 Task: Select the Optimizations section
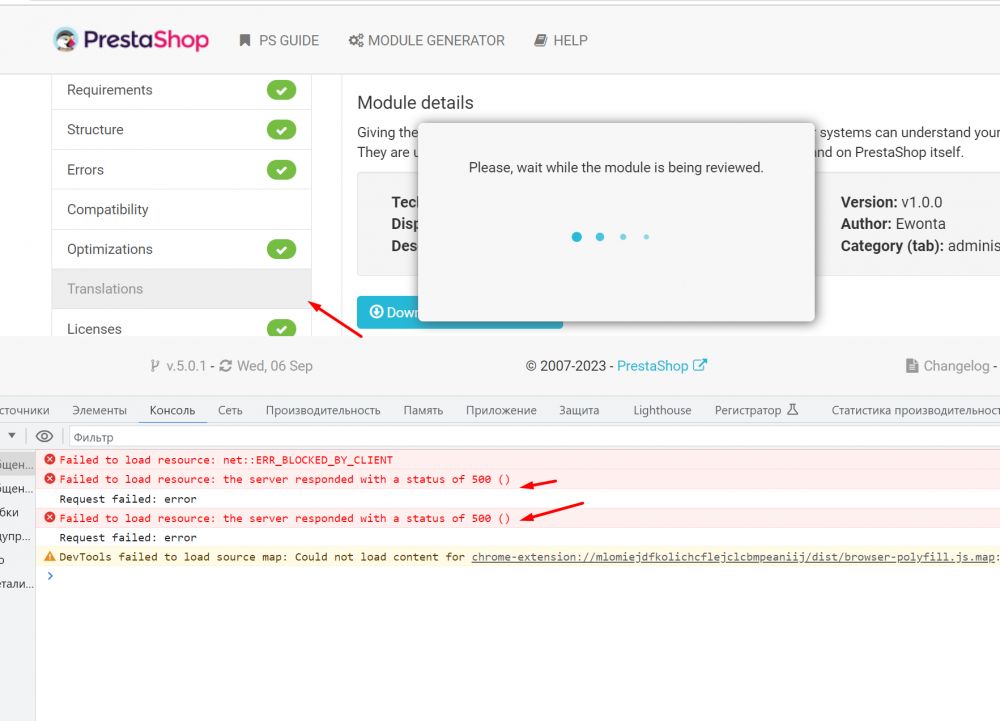(x=181, y=249)
